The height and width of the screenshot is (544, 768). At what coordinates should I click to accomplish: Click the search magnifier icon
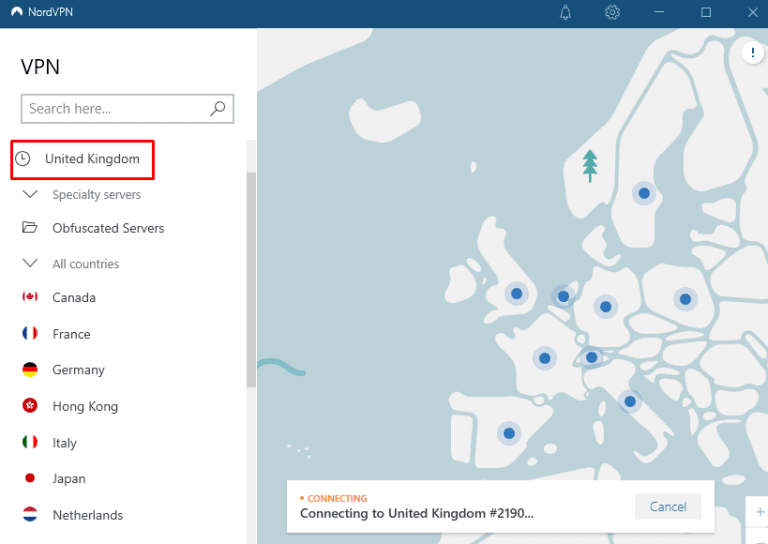point(218,109)
